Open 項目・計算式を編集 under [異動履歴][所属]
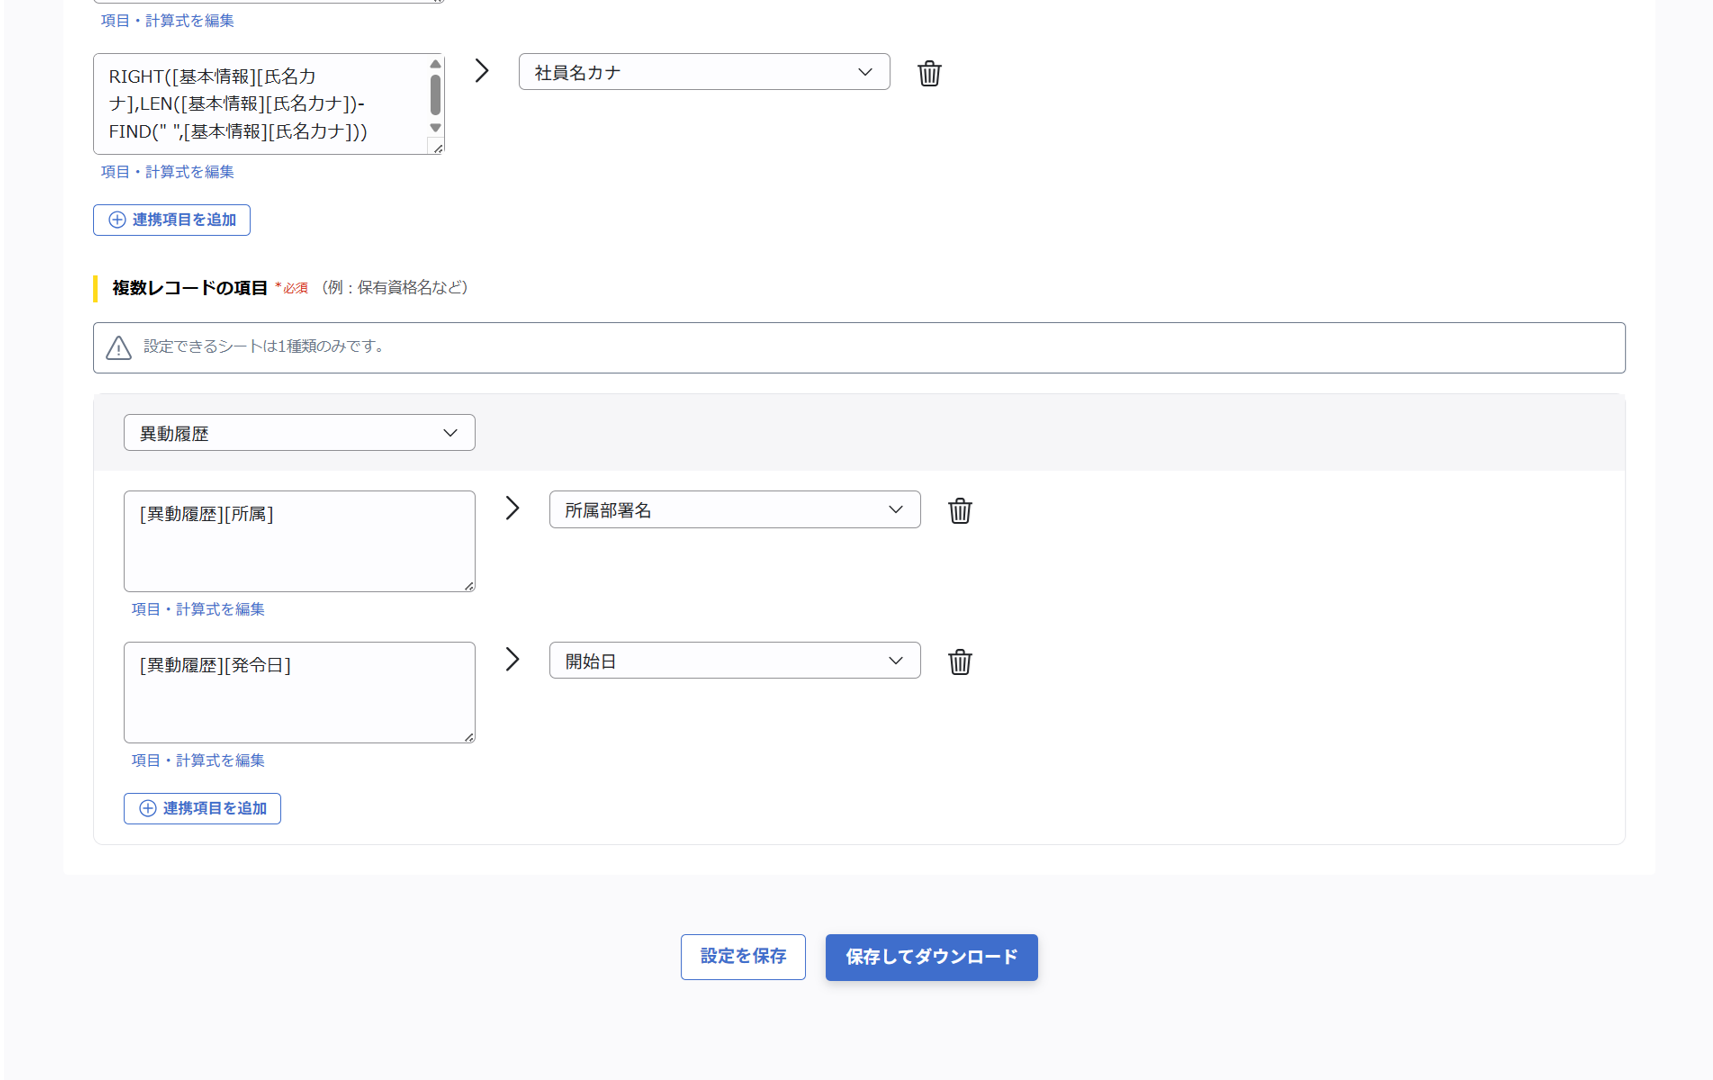 point(198,609)
